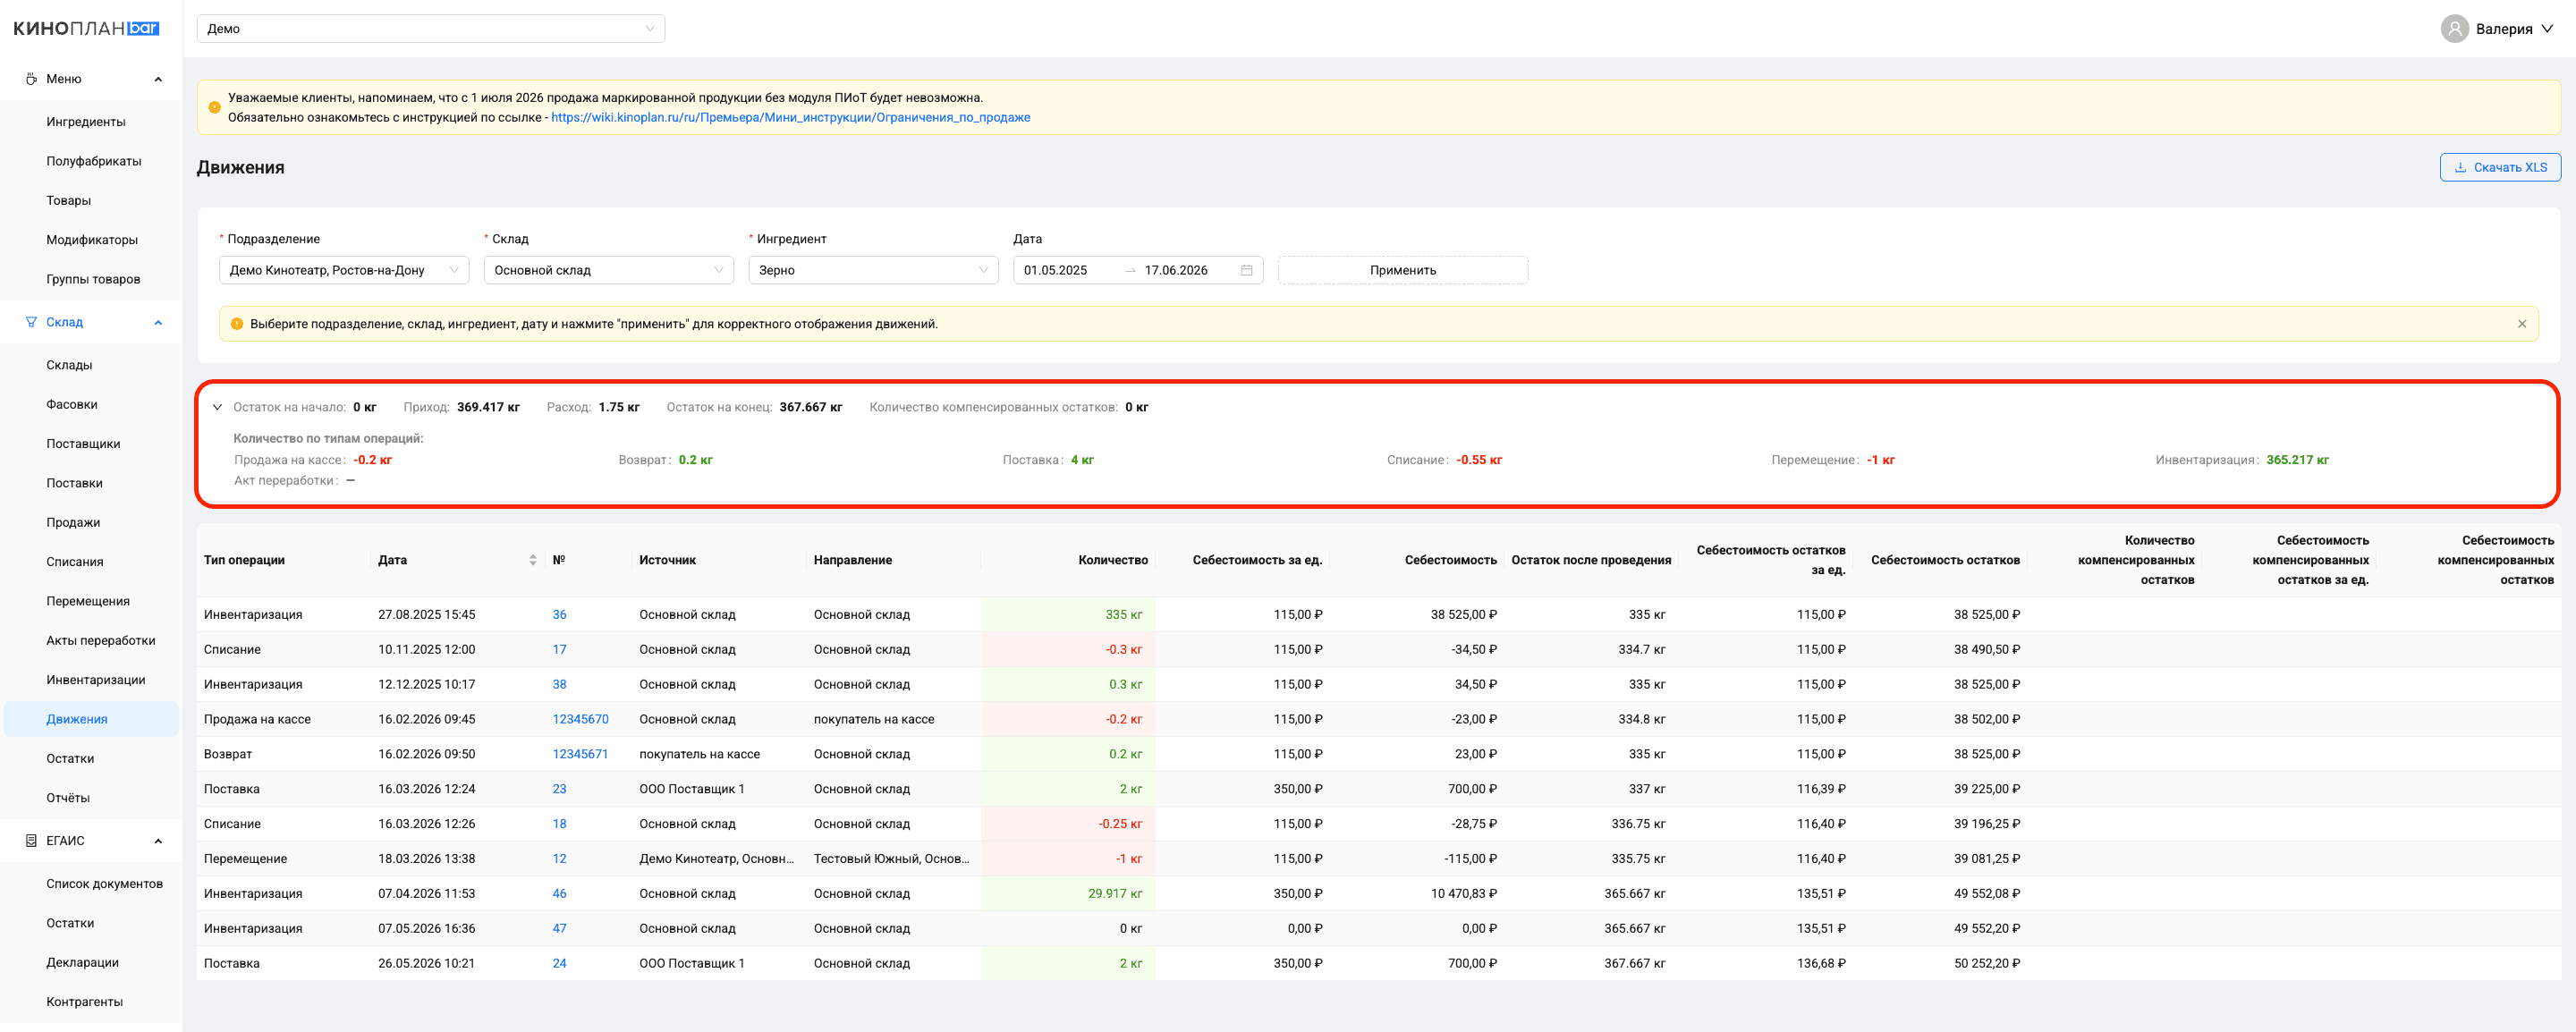
Task: Click the cup icon next to Меню
Action: tap(31, 79)
